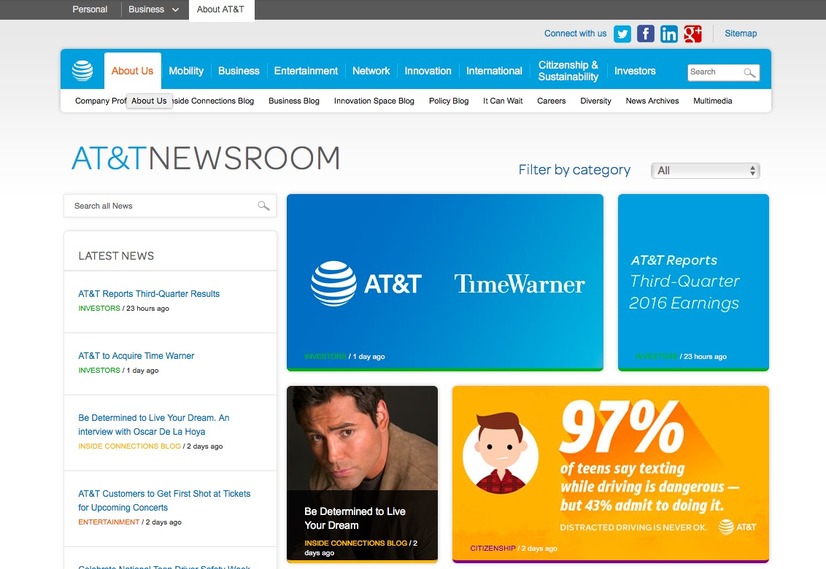Go to Inside Connections Blog

[x=214, y=101]
